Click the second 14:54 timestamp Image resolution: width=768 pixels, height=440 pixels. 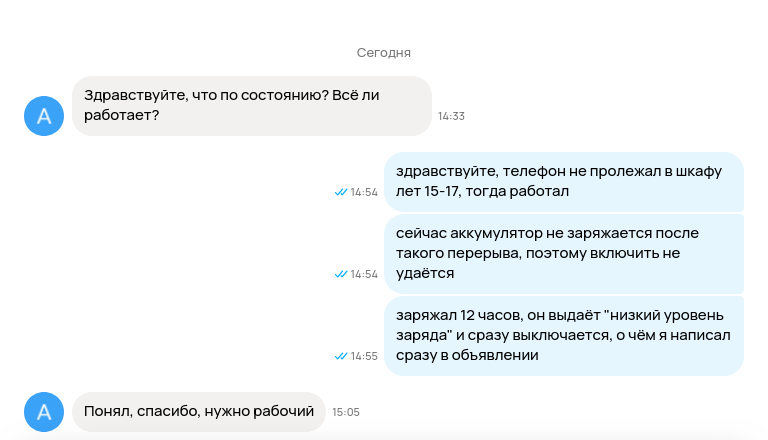[364, 274]
